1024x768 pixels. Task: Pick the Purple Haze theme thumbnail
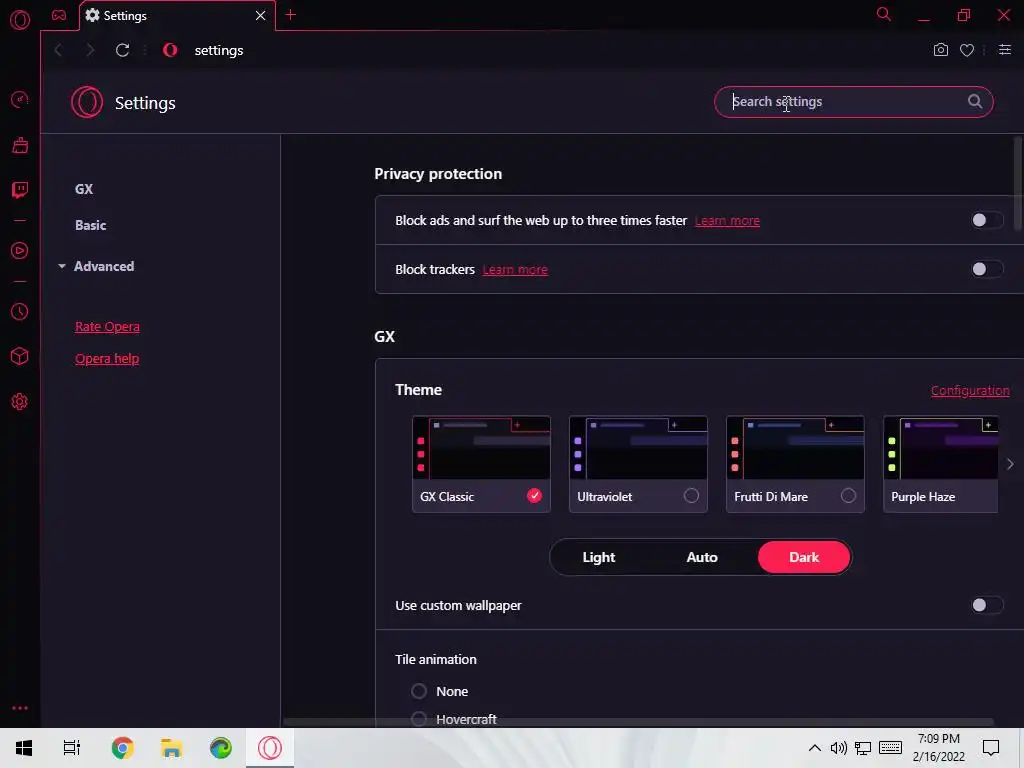coord(940,464)
